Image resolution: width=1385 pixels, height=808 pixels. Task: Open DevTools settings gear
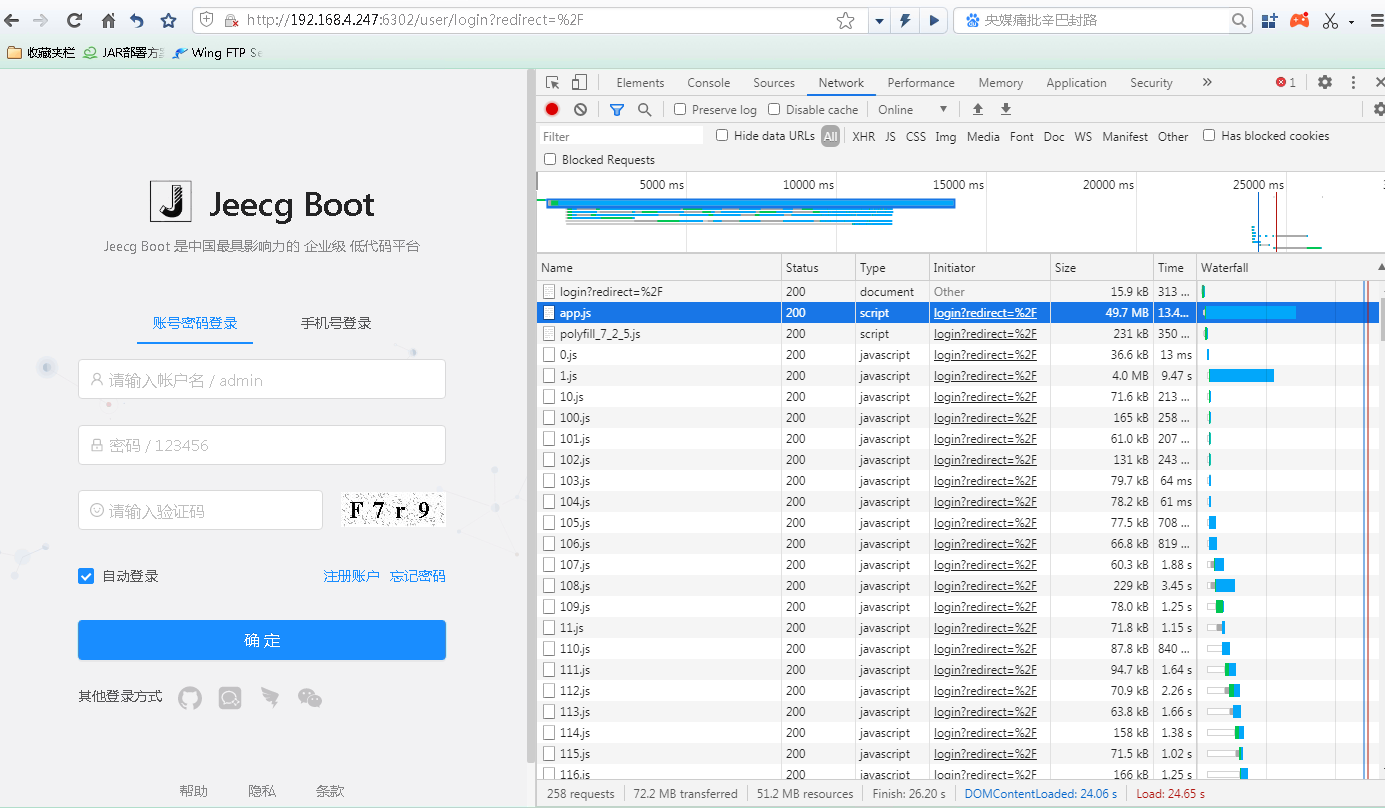point(1325,83)
